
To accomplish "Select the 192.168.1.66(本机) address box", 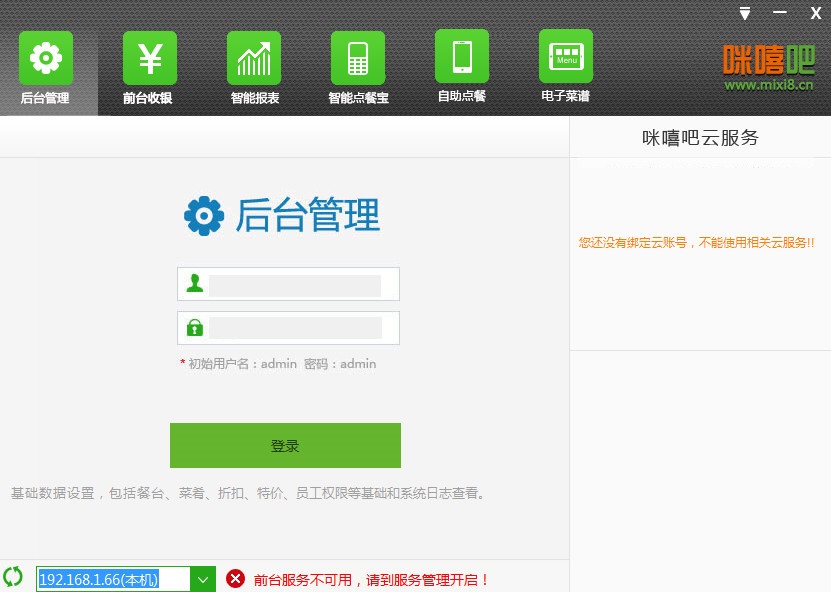I will tap(113, 579).
